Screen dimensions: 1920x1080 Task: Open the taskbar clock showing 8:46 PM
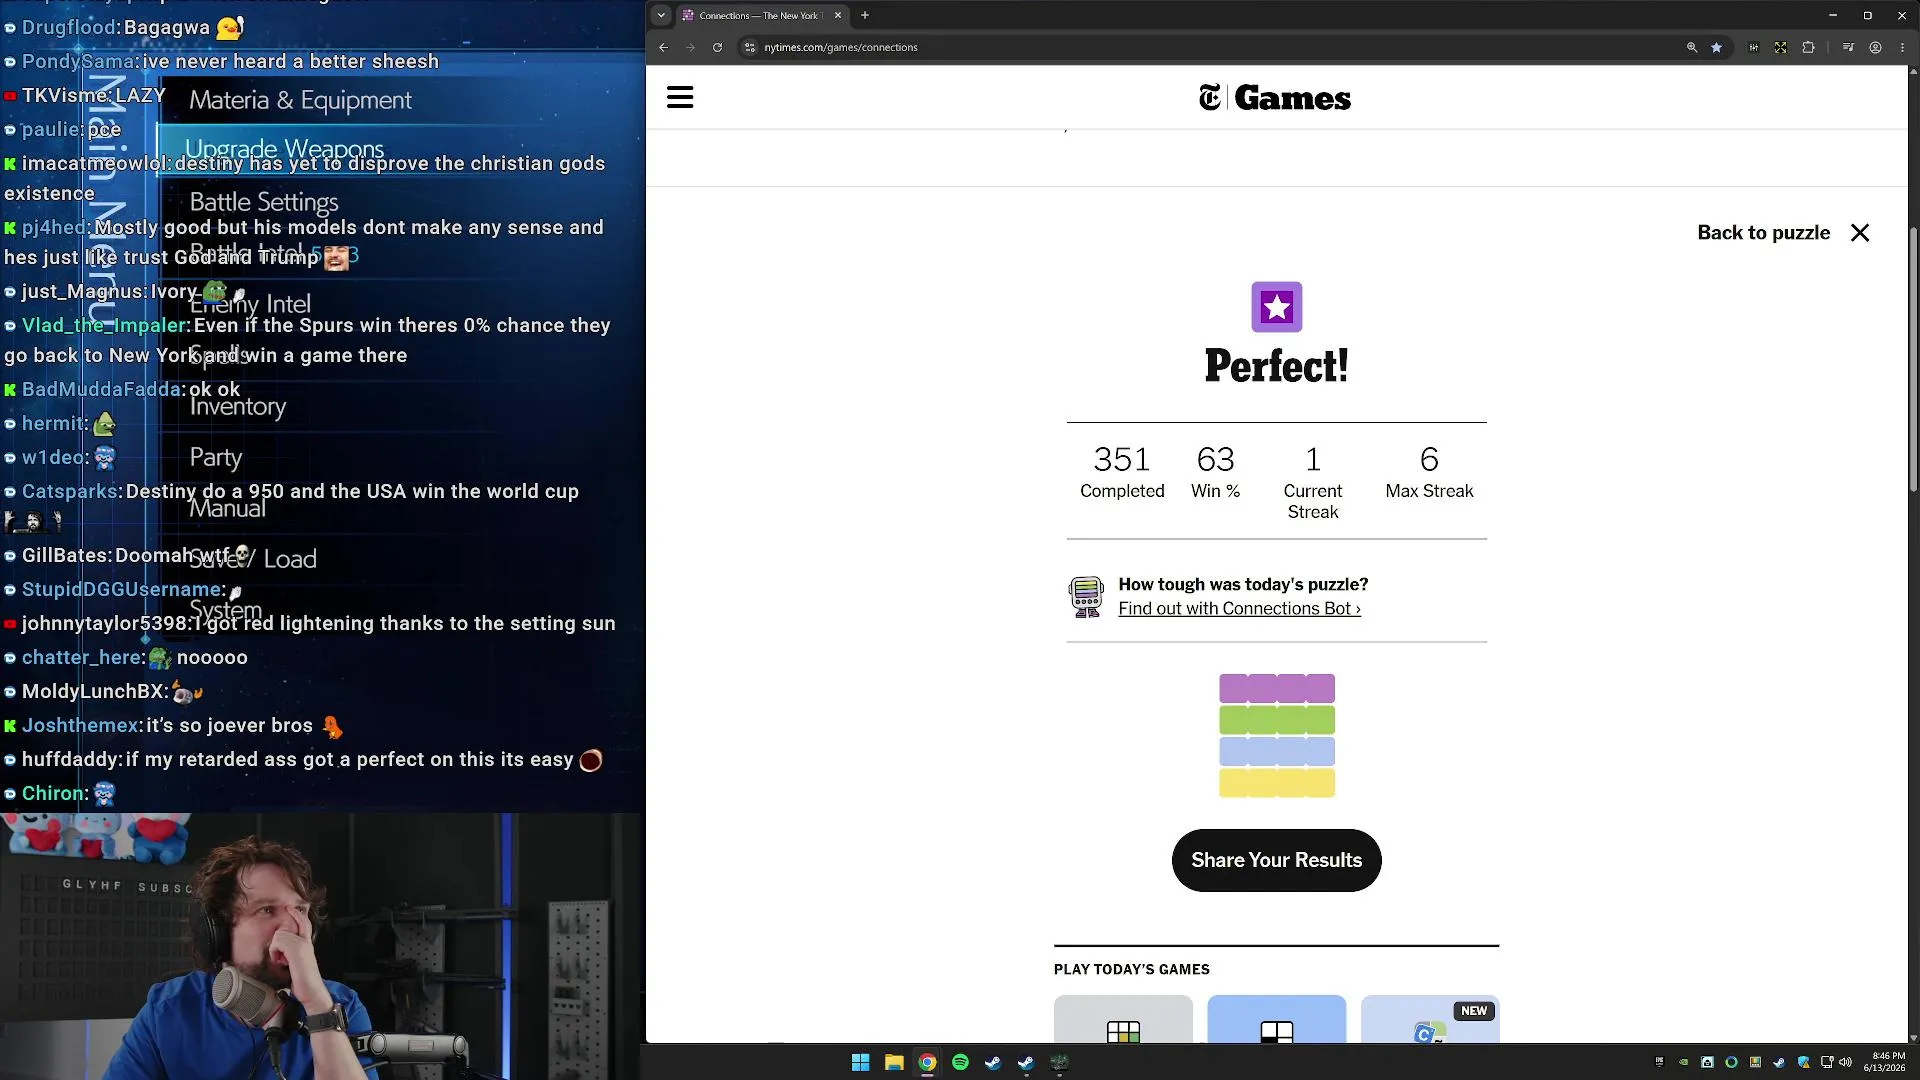click(1884, 1062)
